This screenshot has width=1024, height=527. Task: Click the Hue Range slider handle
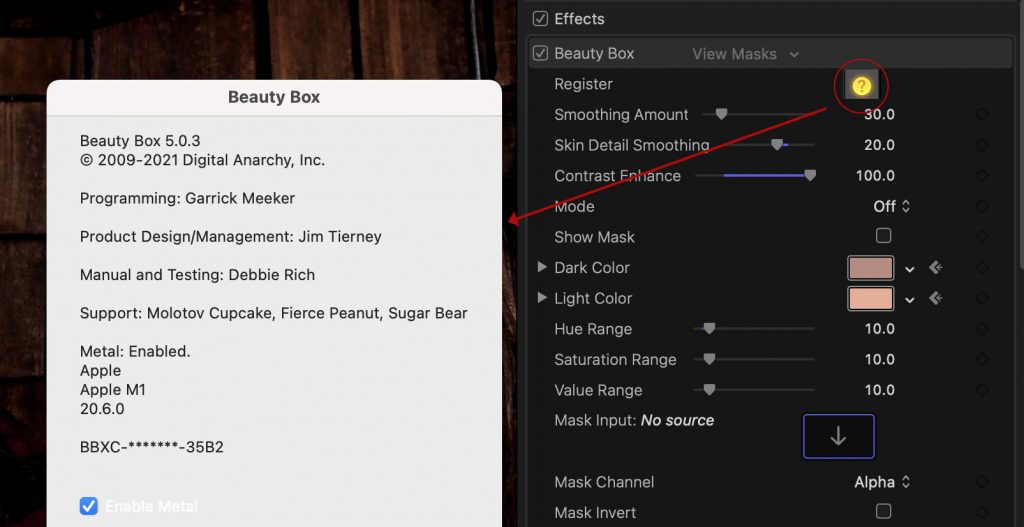[709, 328]
